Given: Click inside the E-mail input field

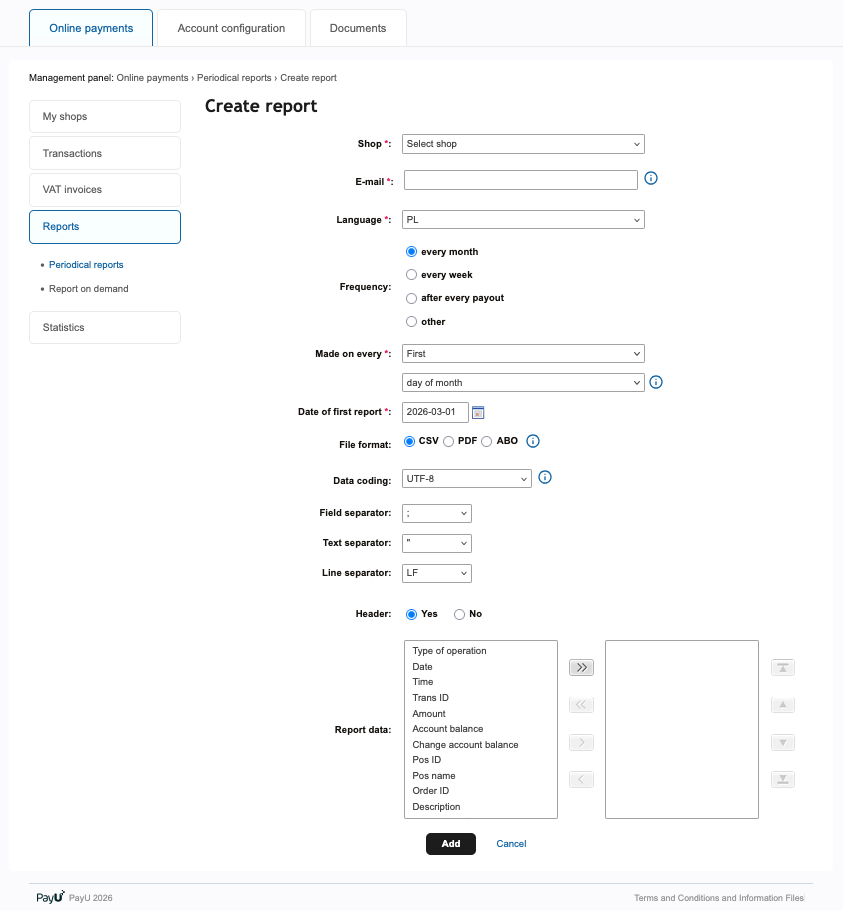Looking at the screenshot, I should click(x=520, y=179).
